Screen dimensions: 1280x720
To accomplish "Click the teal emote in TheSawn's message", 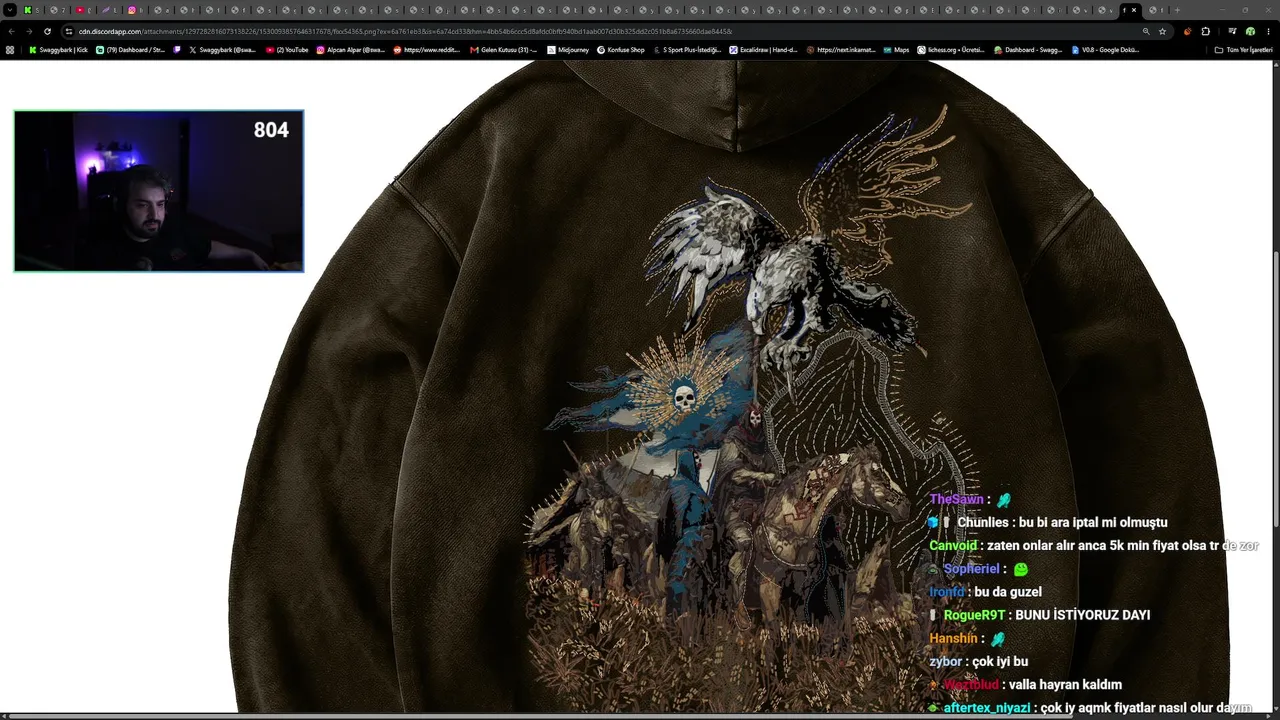I will 1004,499.
